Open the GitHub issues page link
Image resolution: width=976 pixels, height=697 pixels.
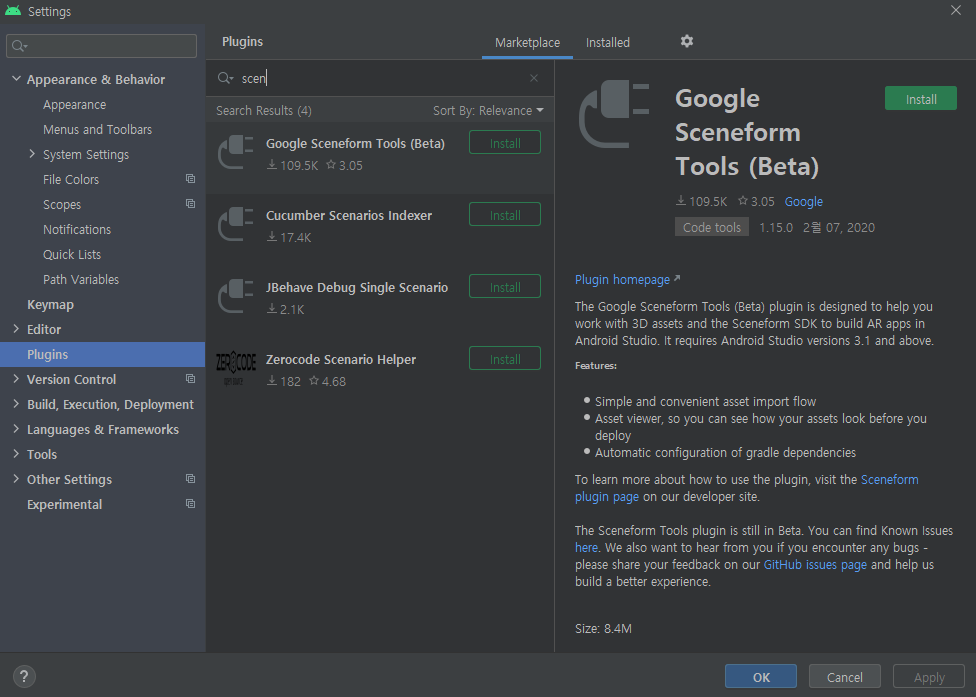click(x=815, y=564)
